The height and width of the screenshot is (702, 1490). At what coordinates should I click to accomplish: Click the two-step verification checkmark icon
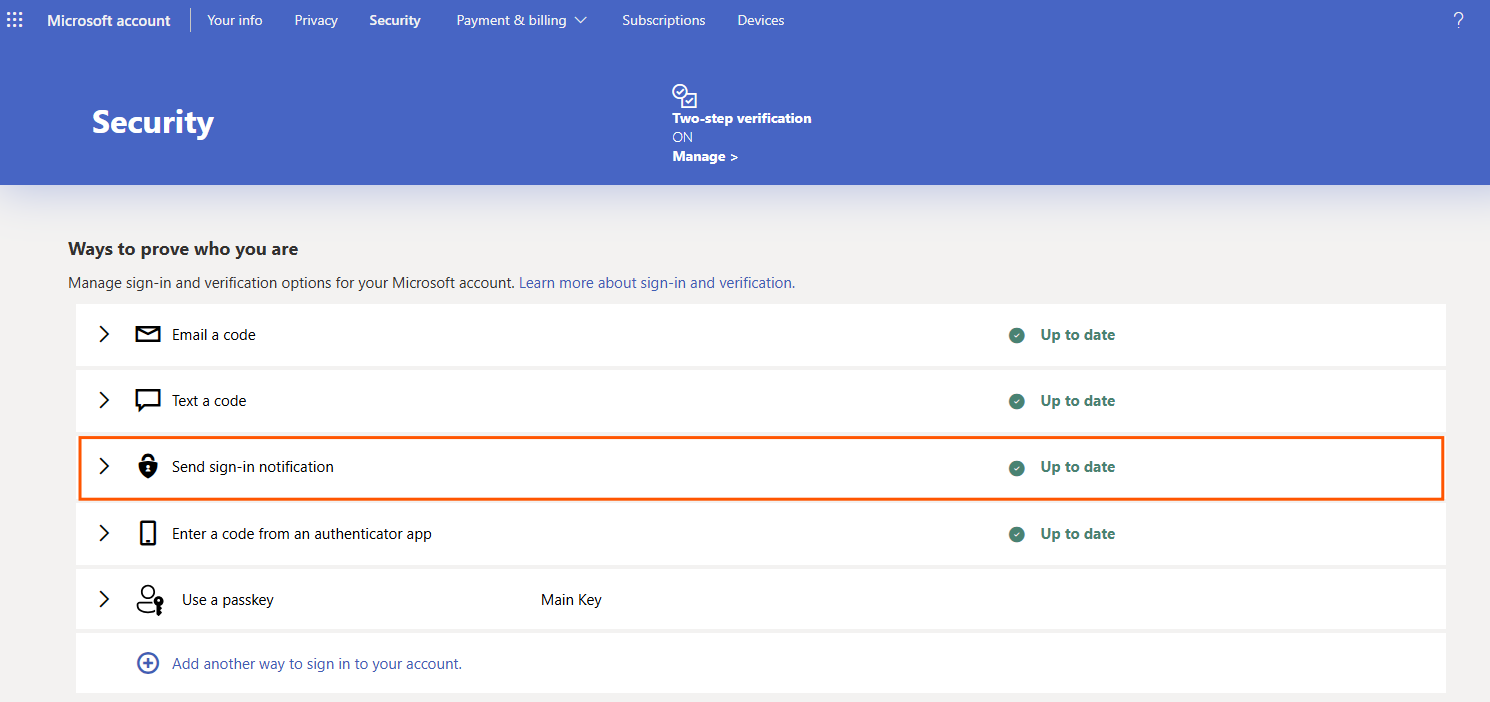[684, 96]
